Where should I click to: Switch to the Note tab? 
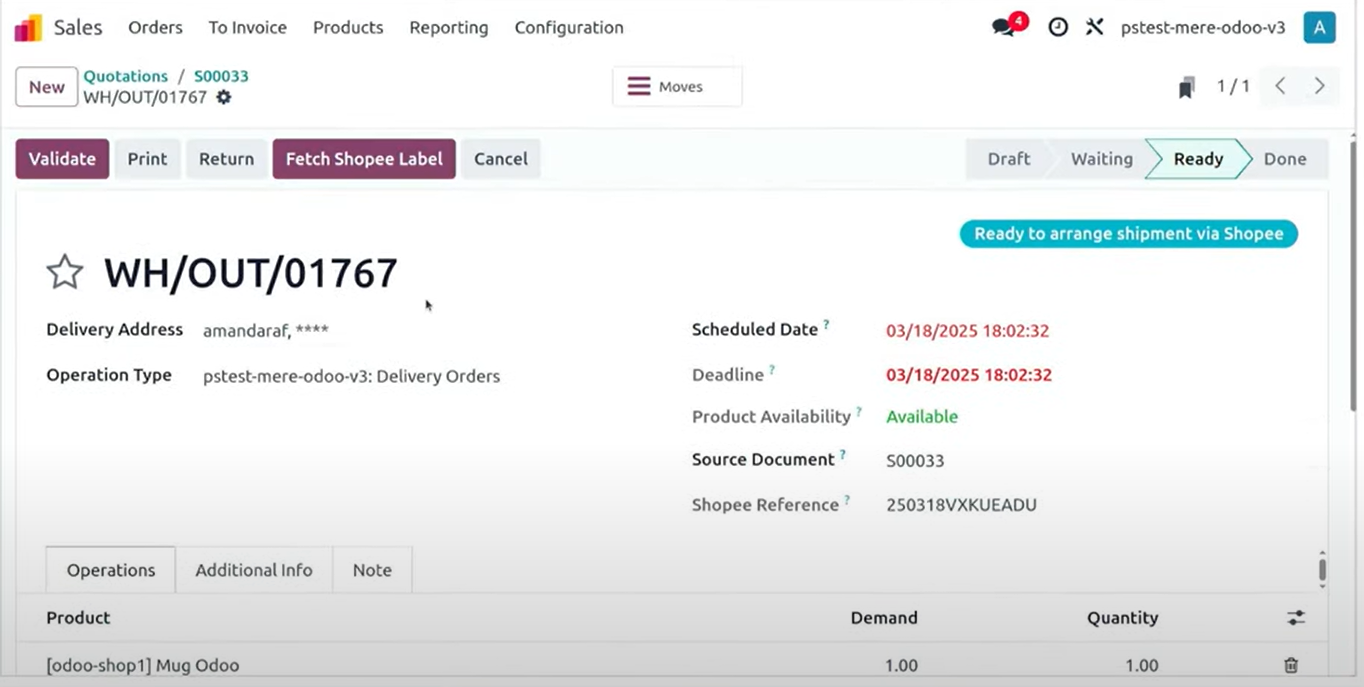coord(372,570)
